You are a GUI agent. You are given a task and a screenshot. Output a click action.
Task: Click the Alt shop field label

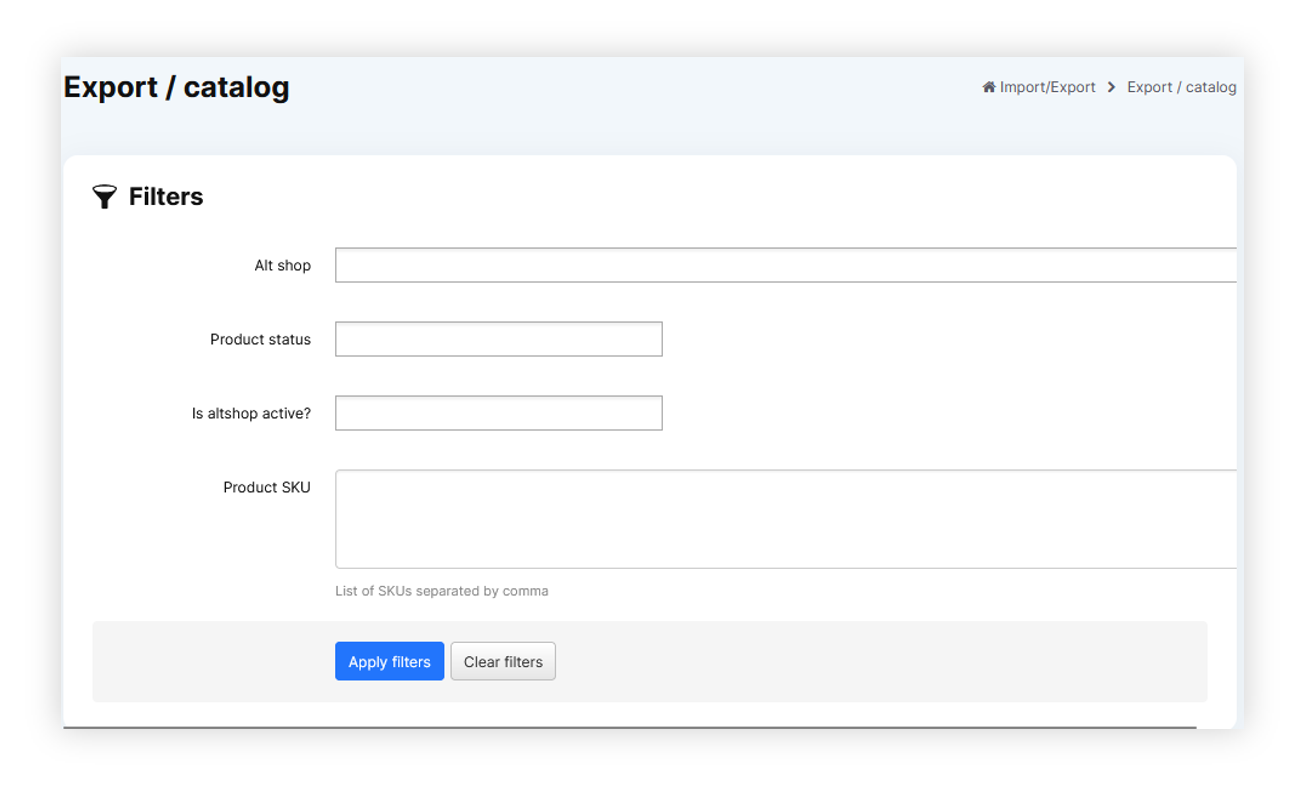click(282, 265)
